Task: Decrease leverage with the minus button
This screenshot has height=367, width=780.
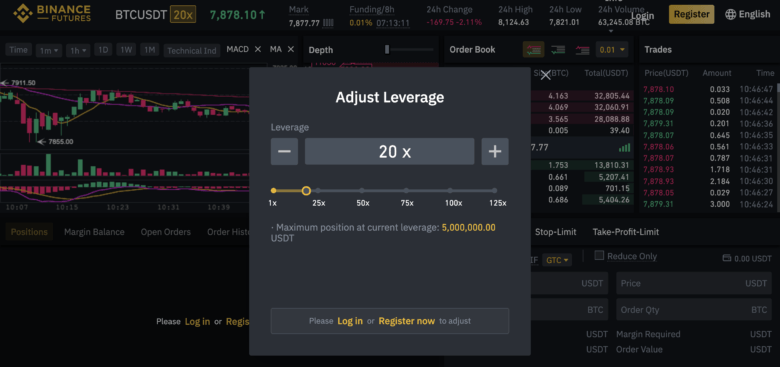Action: [284, 151]
